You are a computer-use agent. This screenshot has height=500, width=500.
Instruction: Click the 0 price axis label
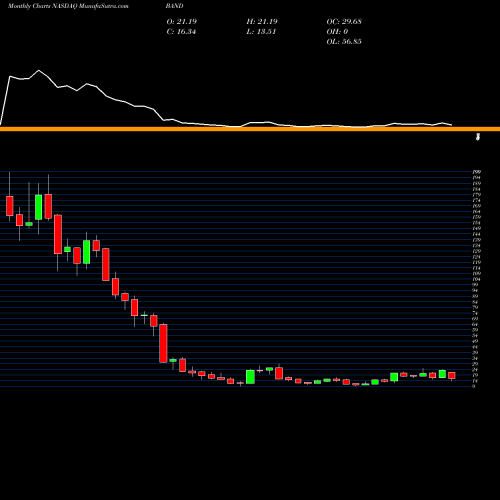tap(474, 386)
